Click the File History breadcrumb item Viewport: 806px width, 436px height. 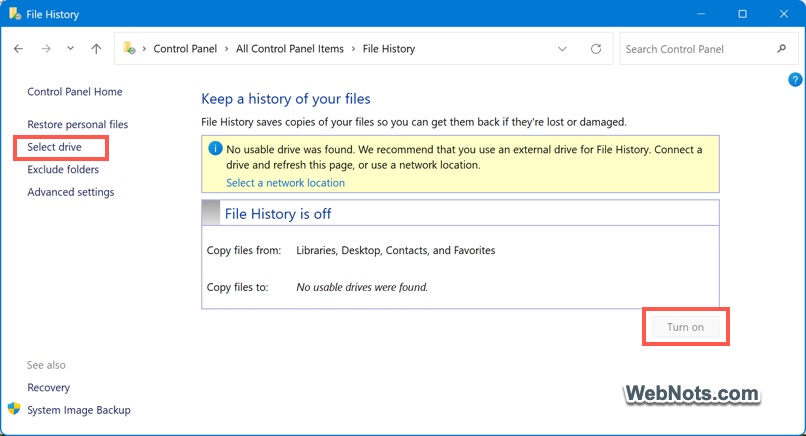(x=389, y=49)
